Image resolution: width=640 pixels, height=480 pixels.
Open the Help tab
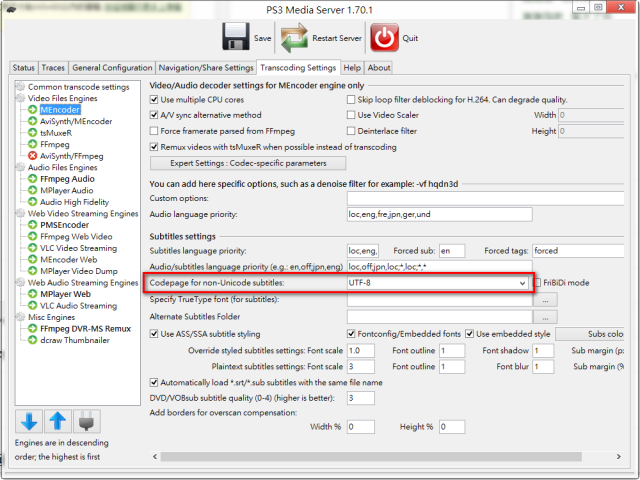(x=352, y=68)
